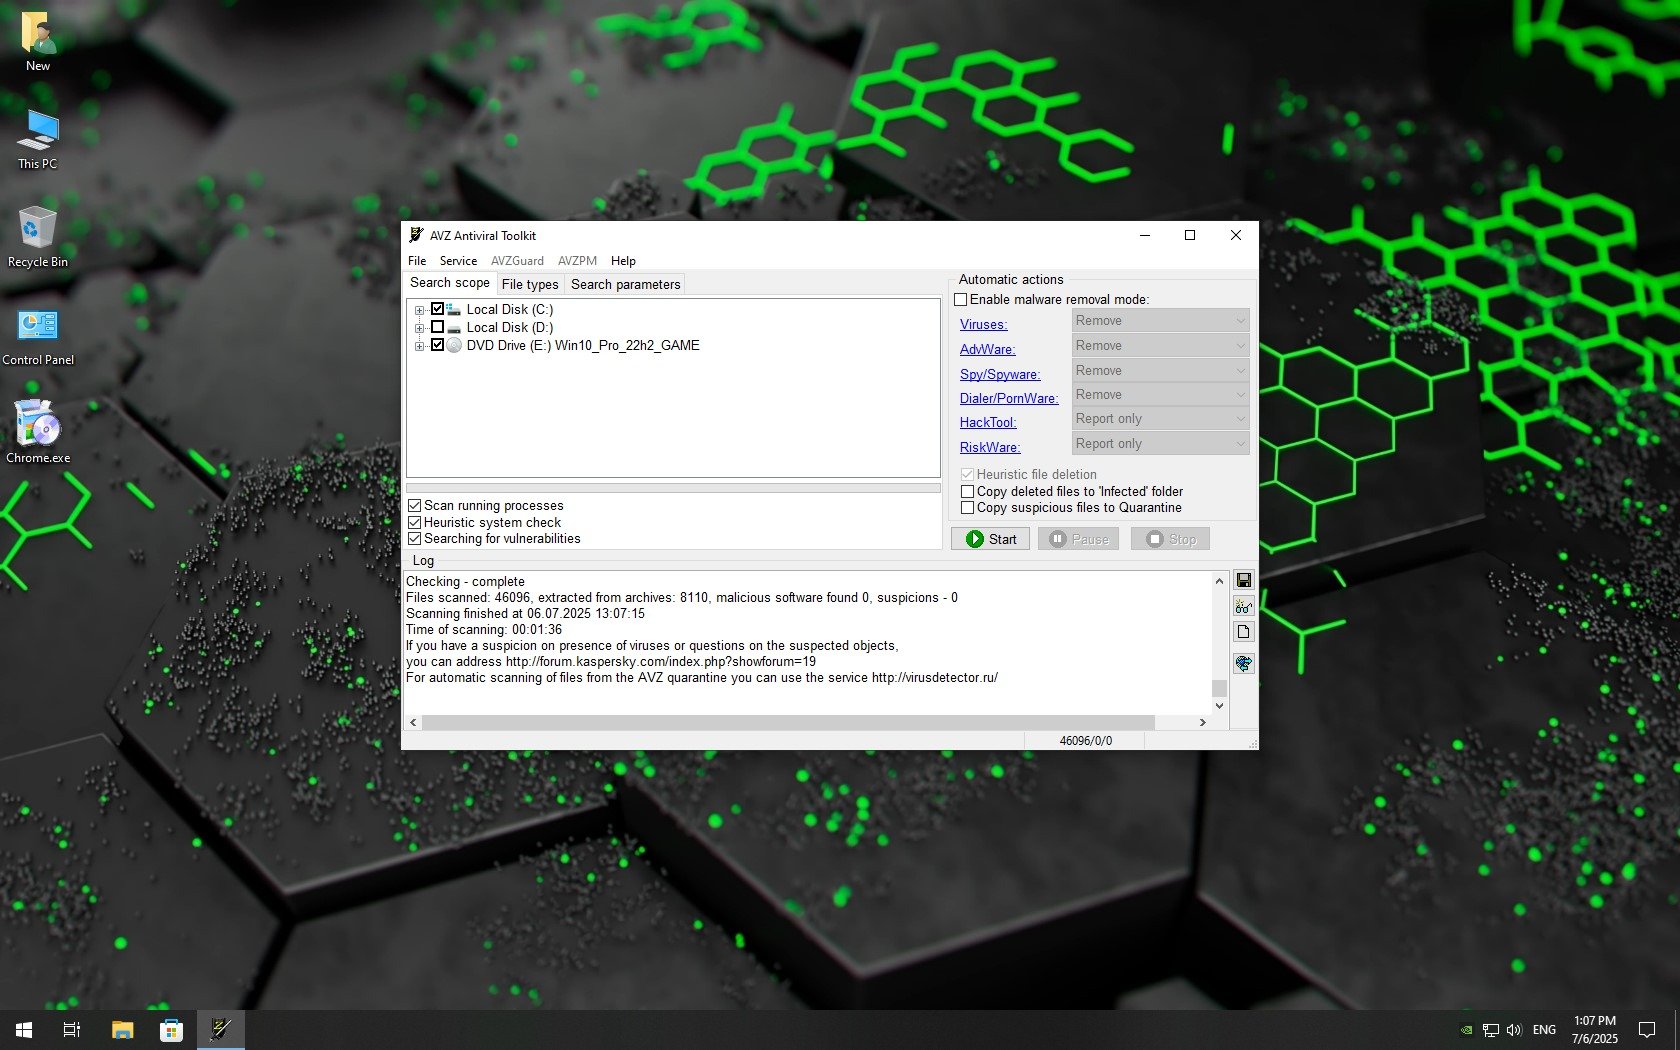Click the globe with arrows icon
The image size is (1680, 1050).
click(1243, 663)
